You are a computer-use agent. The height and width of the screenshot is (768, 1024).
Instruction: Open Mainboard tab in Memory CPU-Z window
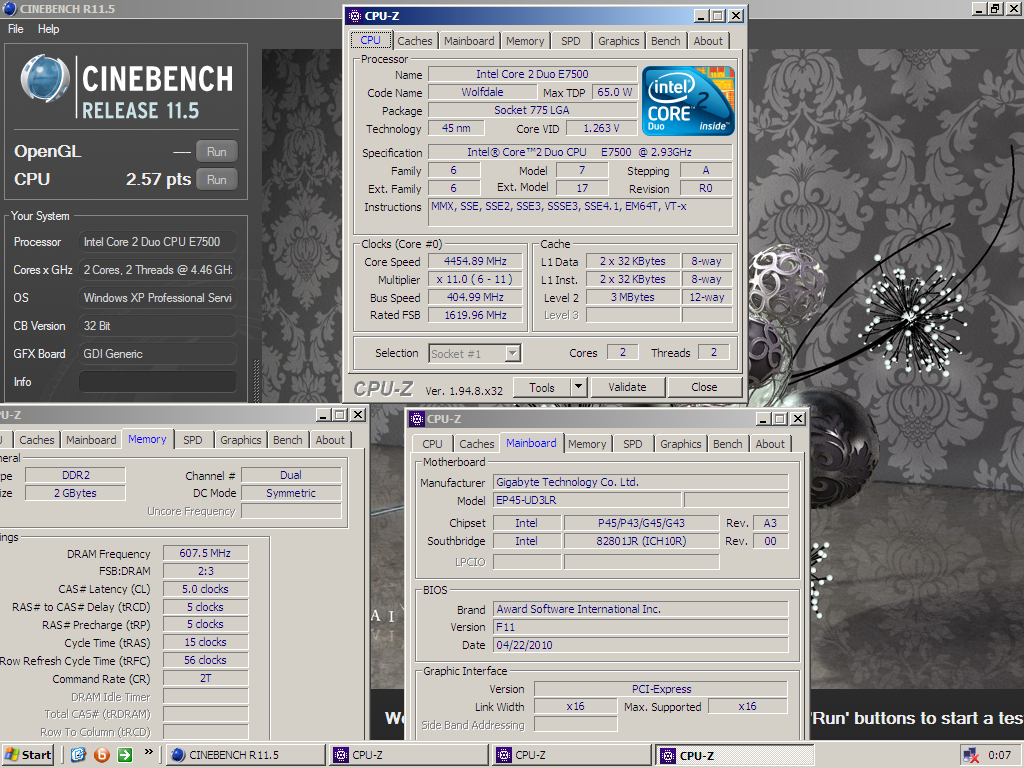click(91, 440)
